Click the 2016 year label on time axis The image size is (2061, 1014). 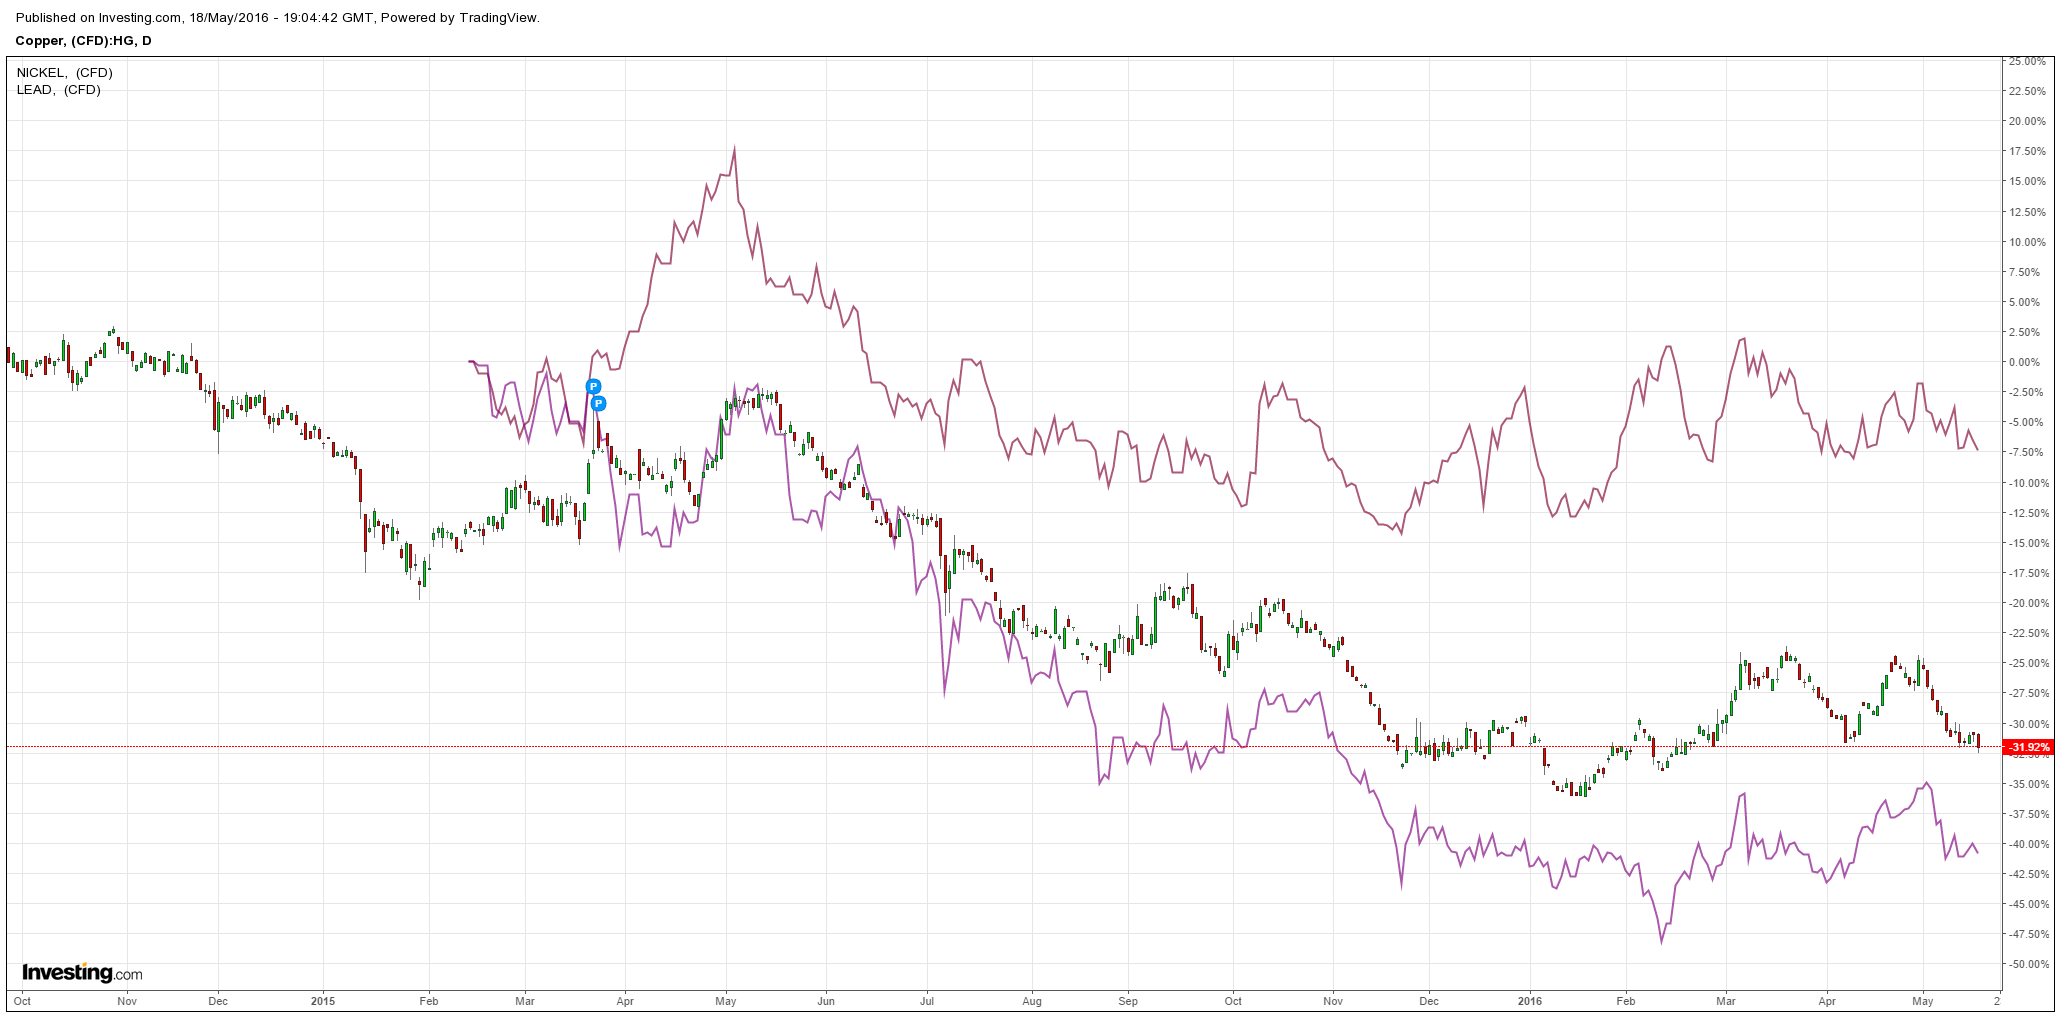(x=1530, y=1001)
